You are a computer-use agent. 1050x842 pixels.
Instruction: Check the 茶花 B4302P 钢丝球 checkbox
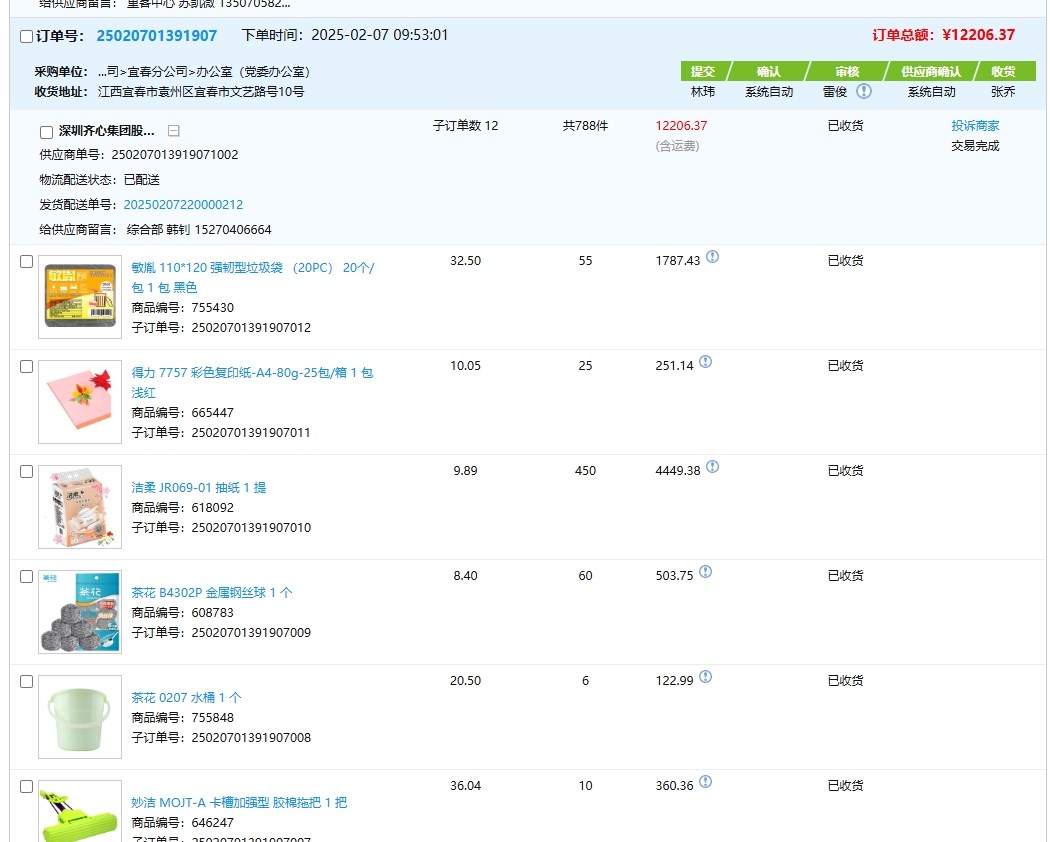click(27, 576)
